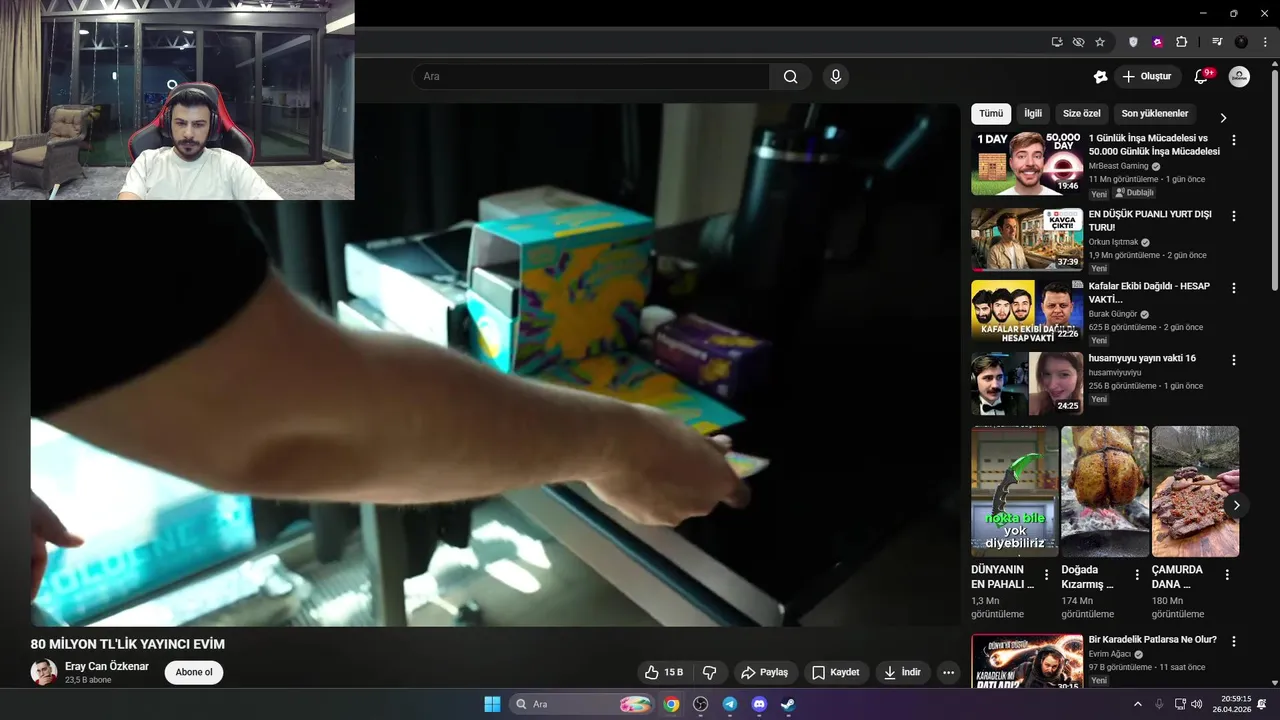1280x720 pixels.
Task: Open Bir Karadelik Patlarsa Ne Olur title
Action: 1152,640
